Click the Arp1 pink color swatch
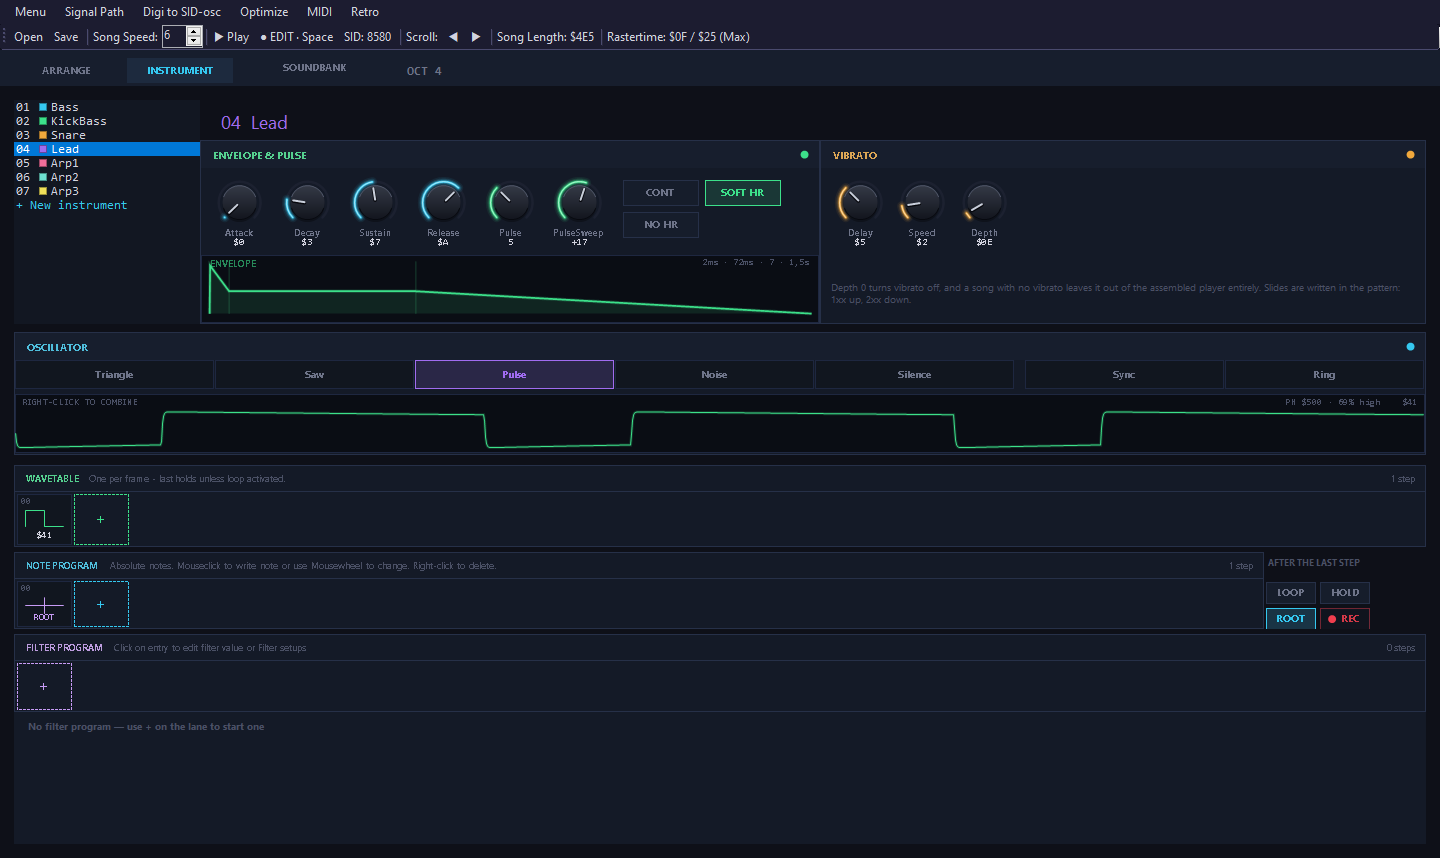1440x858 pixels. pyautogui.click(x=43, y=163)
